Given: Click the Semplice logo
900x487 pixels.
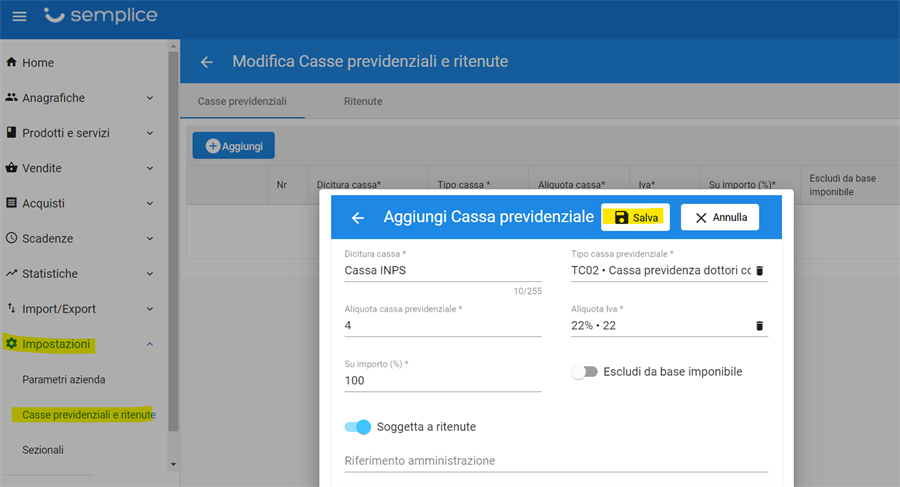Looking at the screenshot, I should (100, 16).
